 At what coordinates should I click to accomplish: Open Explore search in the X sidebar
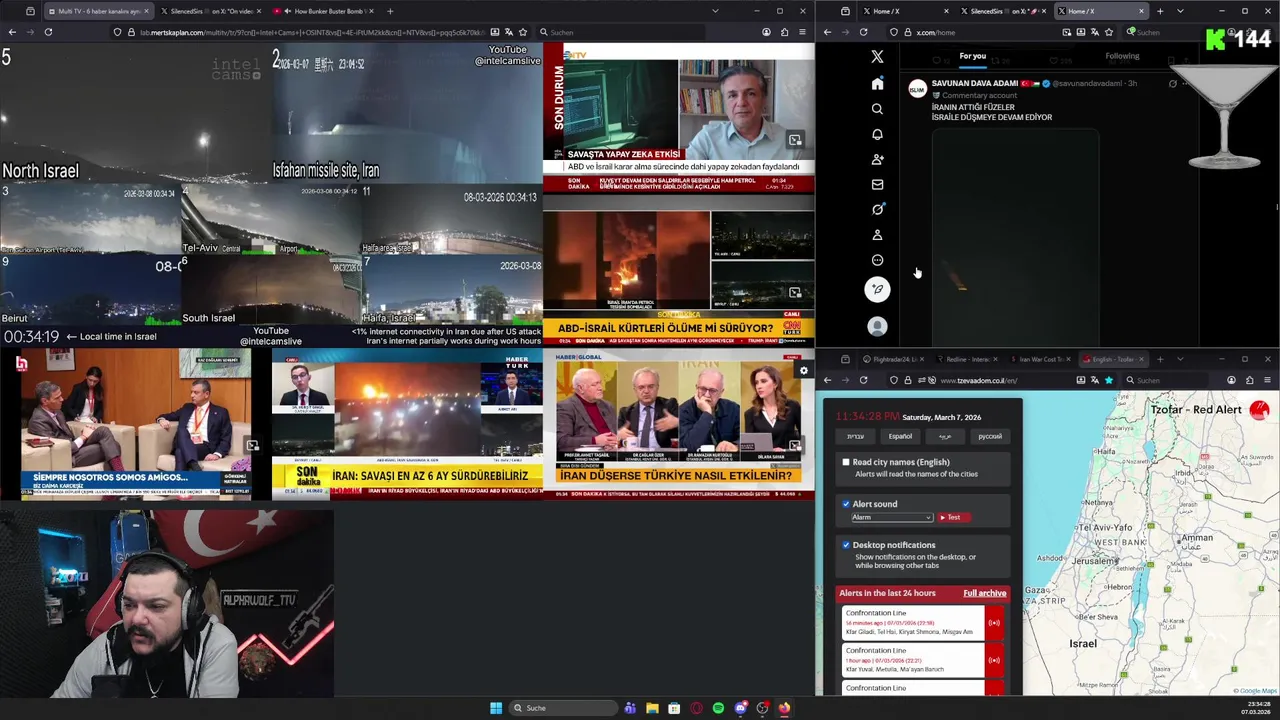click(x=877, y=109)
